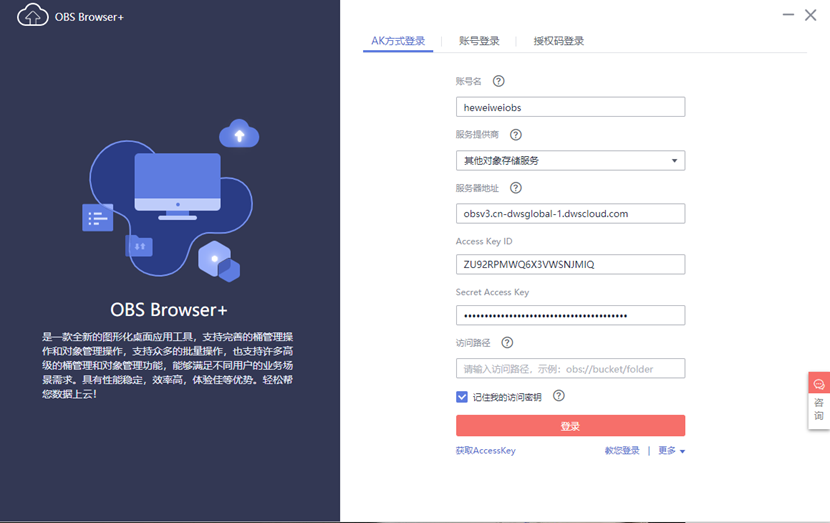Click the '访问路径' label

[473, 343]
